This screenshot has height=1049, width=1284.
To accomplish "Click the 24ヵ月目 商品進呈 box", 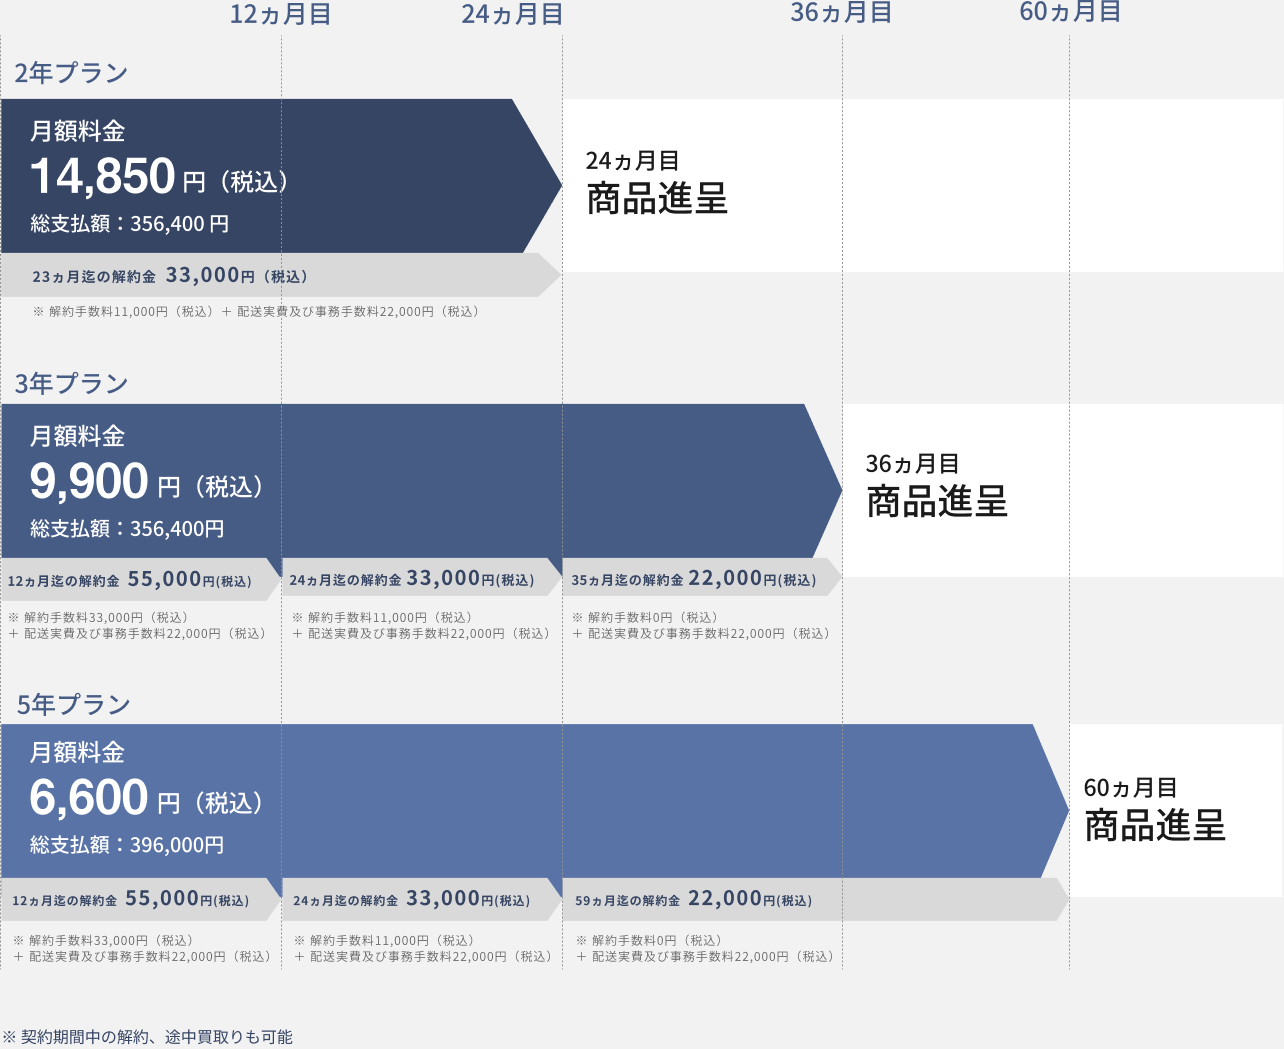I will coord(656,184).
